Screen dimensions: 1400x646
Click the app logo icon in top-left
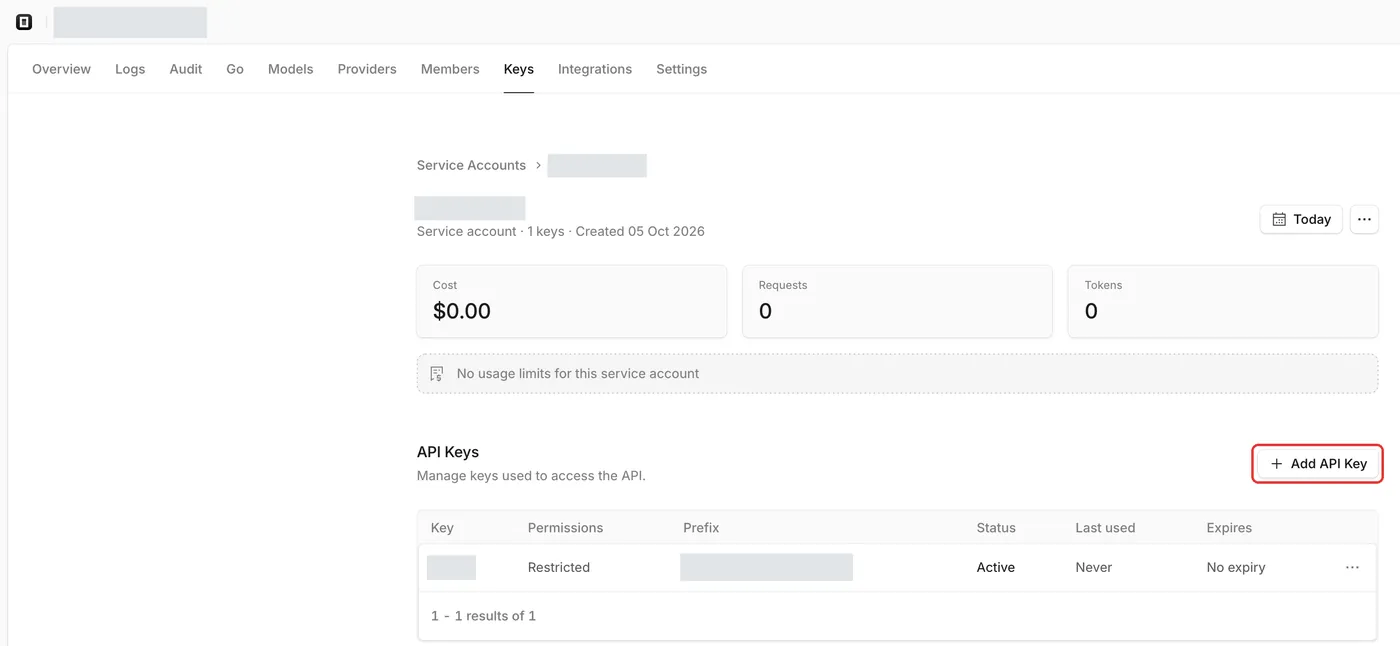pos(24,22)
